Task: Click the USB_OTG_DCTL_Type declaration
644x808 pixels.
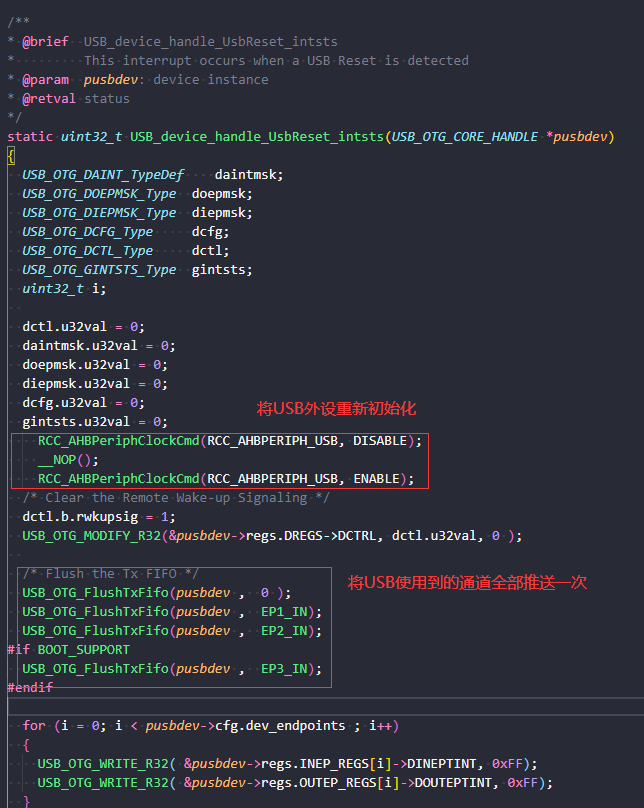Action: click(x=126, y=251)
